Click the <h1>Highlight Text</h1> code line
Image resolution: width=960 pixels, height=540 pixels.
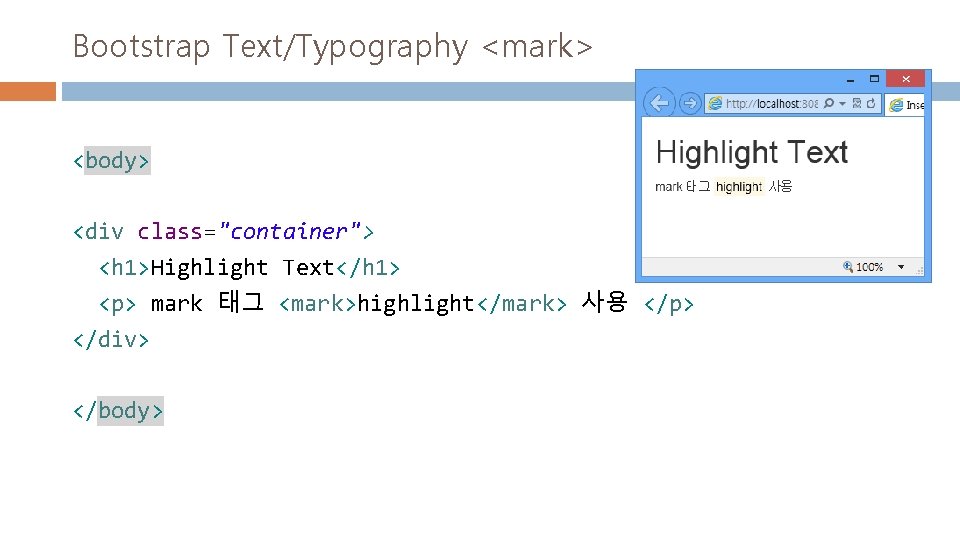pyautogui.click(x=249, y=268)
